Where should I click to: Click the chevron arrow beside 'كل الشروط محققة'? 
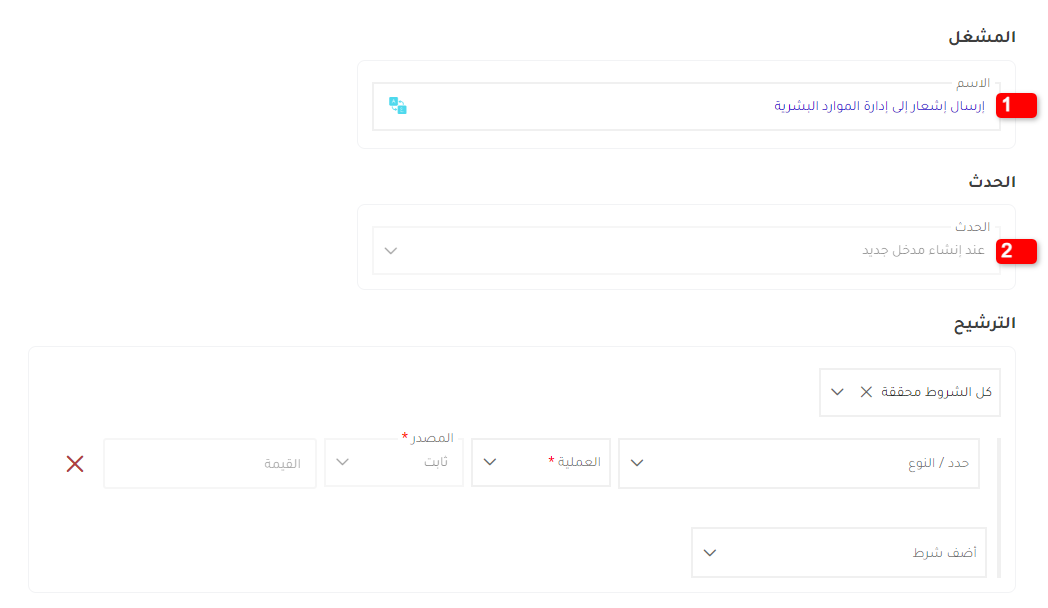click(837, 392)
